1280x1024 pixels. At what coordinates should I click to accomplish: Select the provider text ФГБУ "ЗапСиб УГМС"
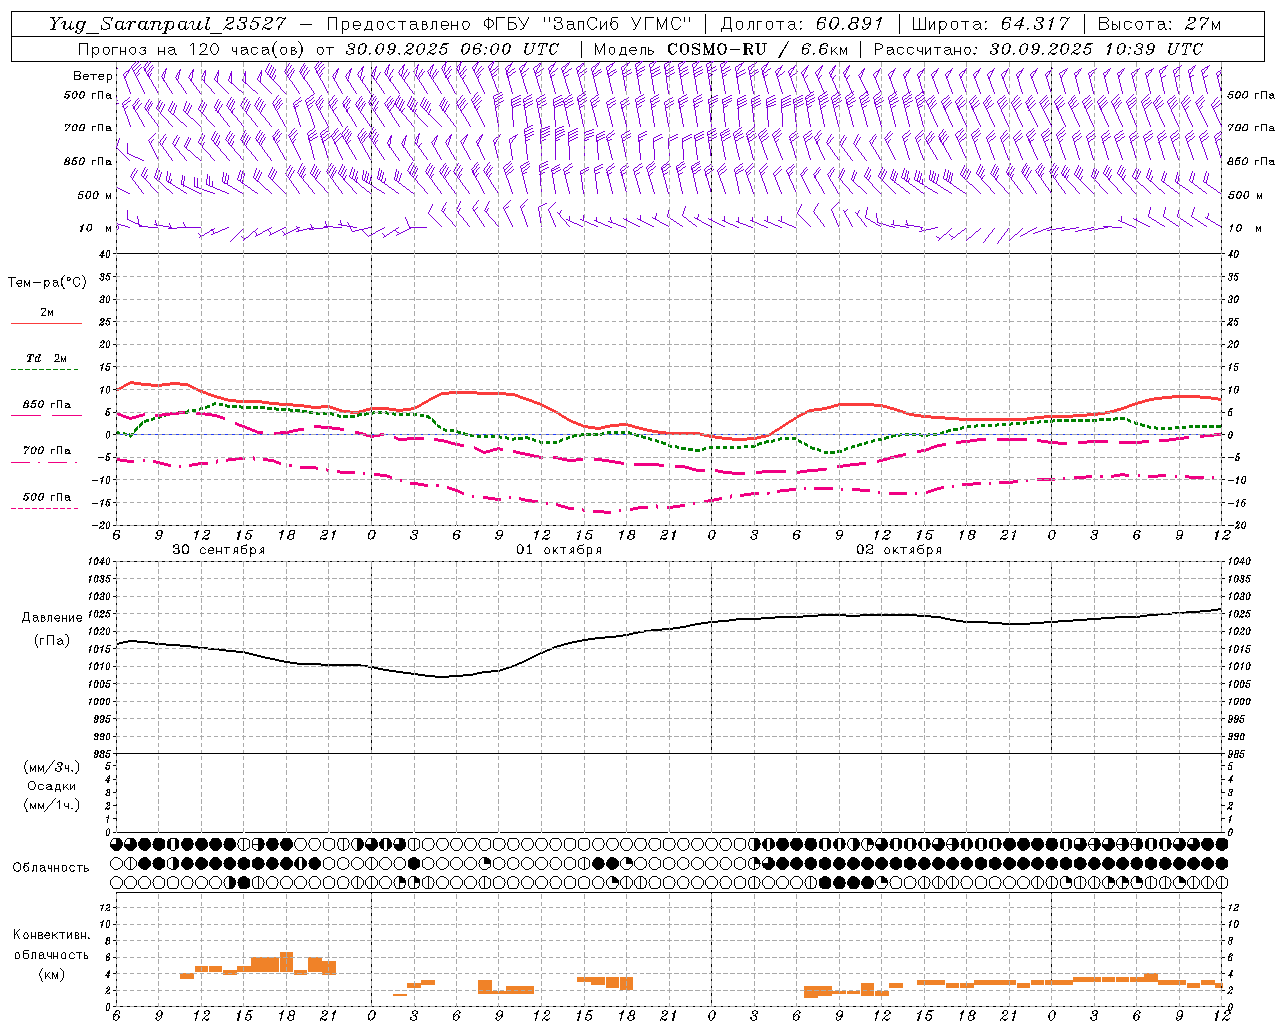(589, 24)
